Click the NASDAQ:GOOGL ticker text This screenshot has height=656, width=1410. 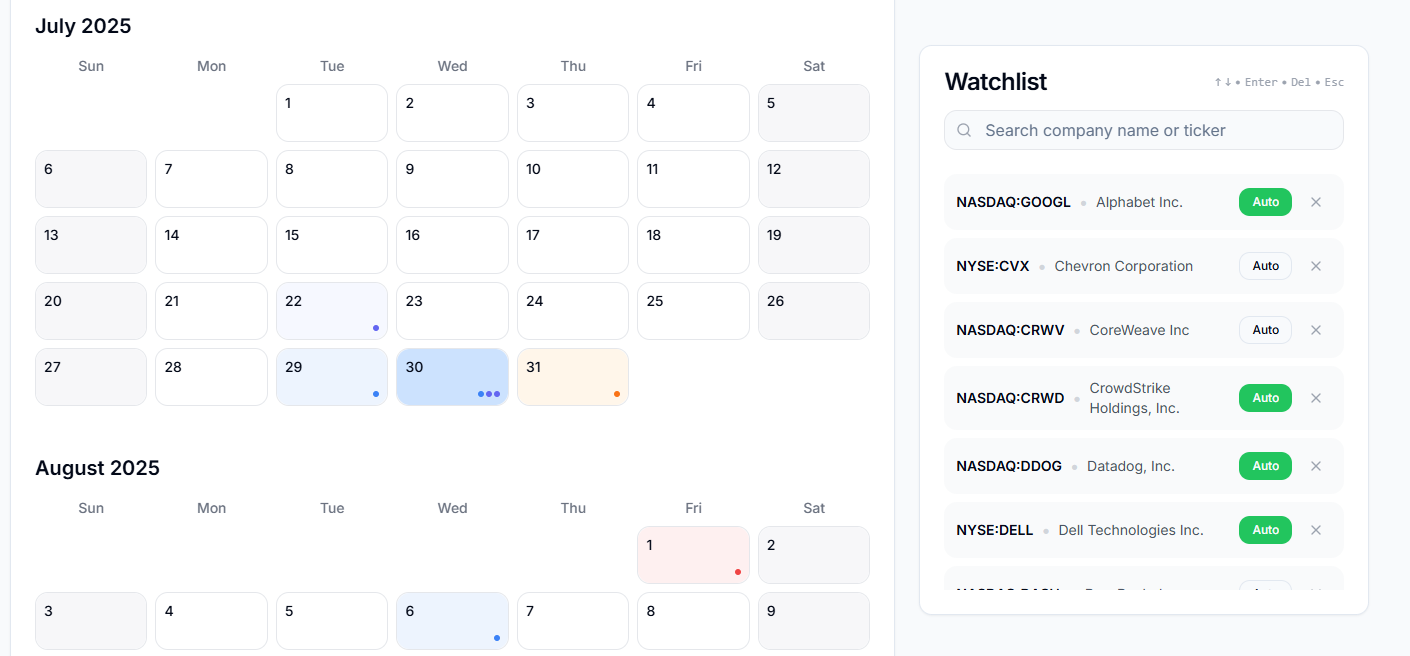[x=1013, y=202]
